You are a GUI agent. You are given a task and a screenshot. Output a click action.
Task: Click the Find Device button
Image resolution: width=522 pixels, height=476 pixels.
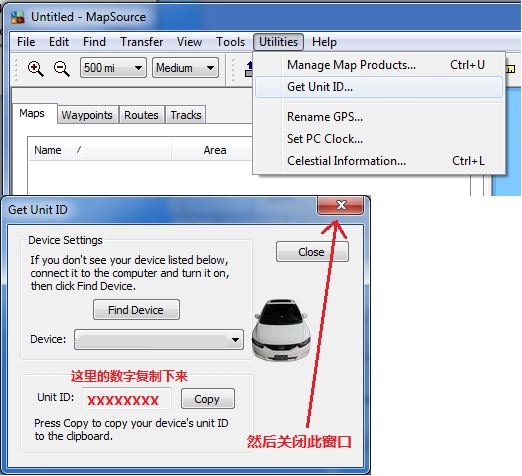click(x=136, y=310)
